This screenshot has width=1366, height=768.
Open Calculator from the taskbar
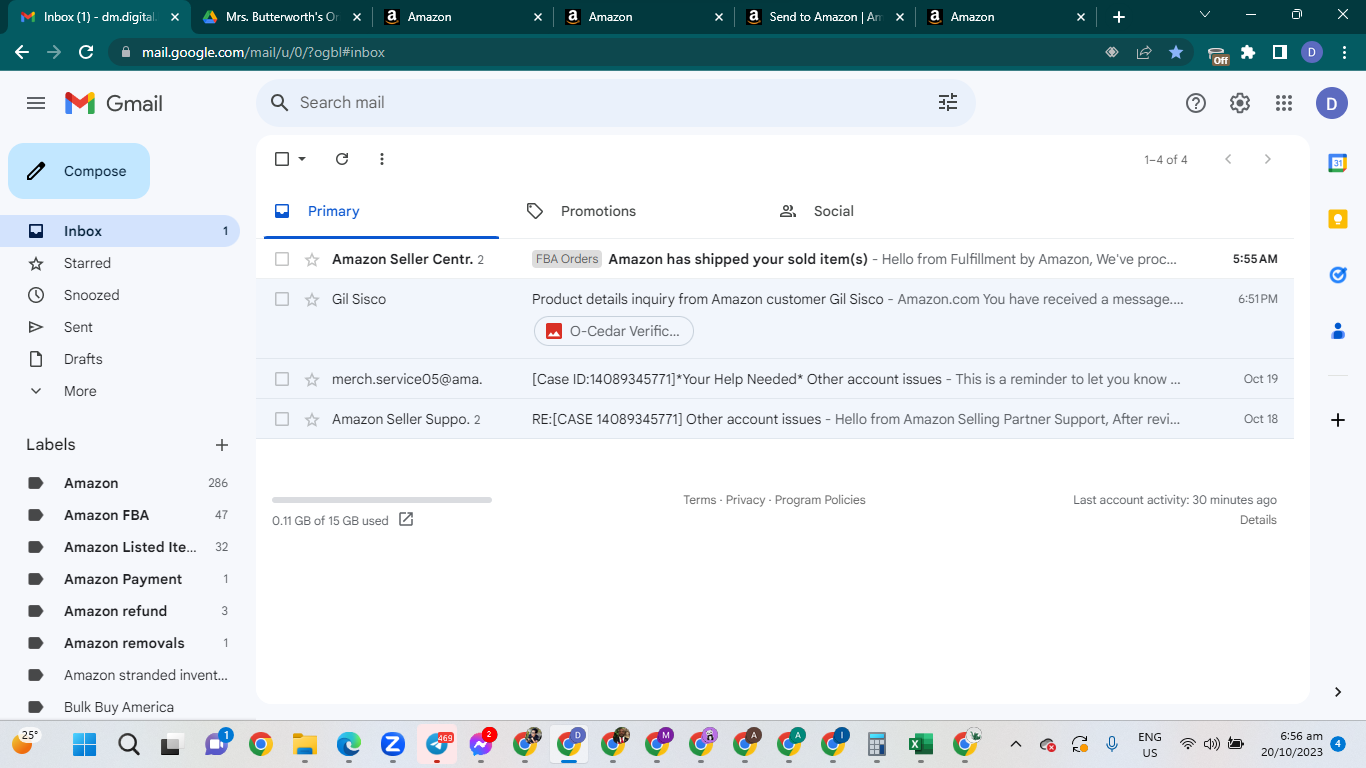pyautogui.click(x=876, y=744)
